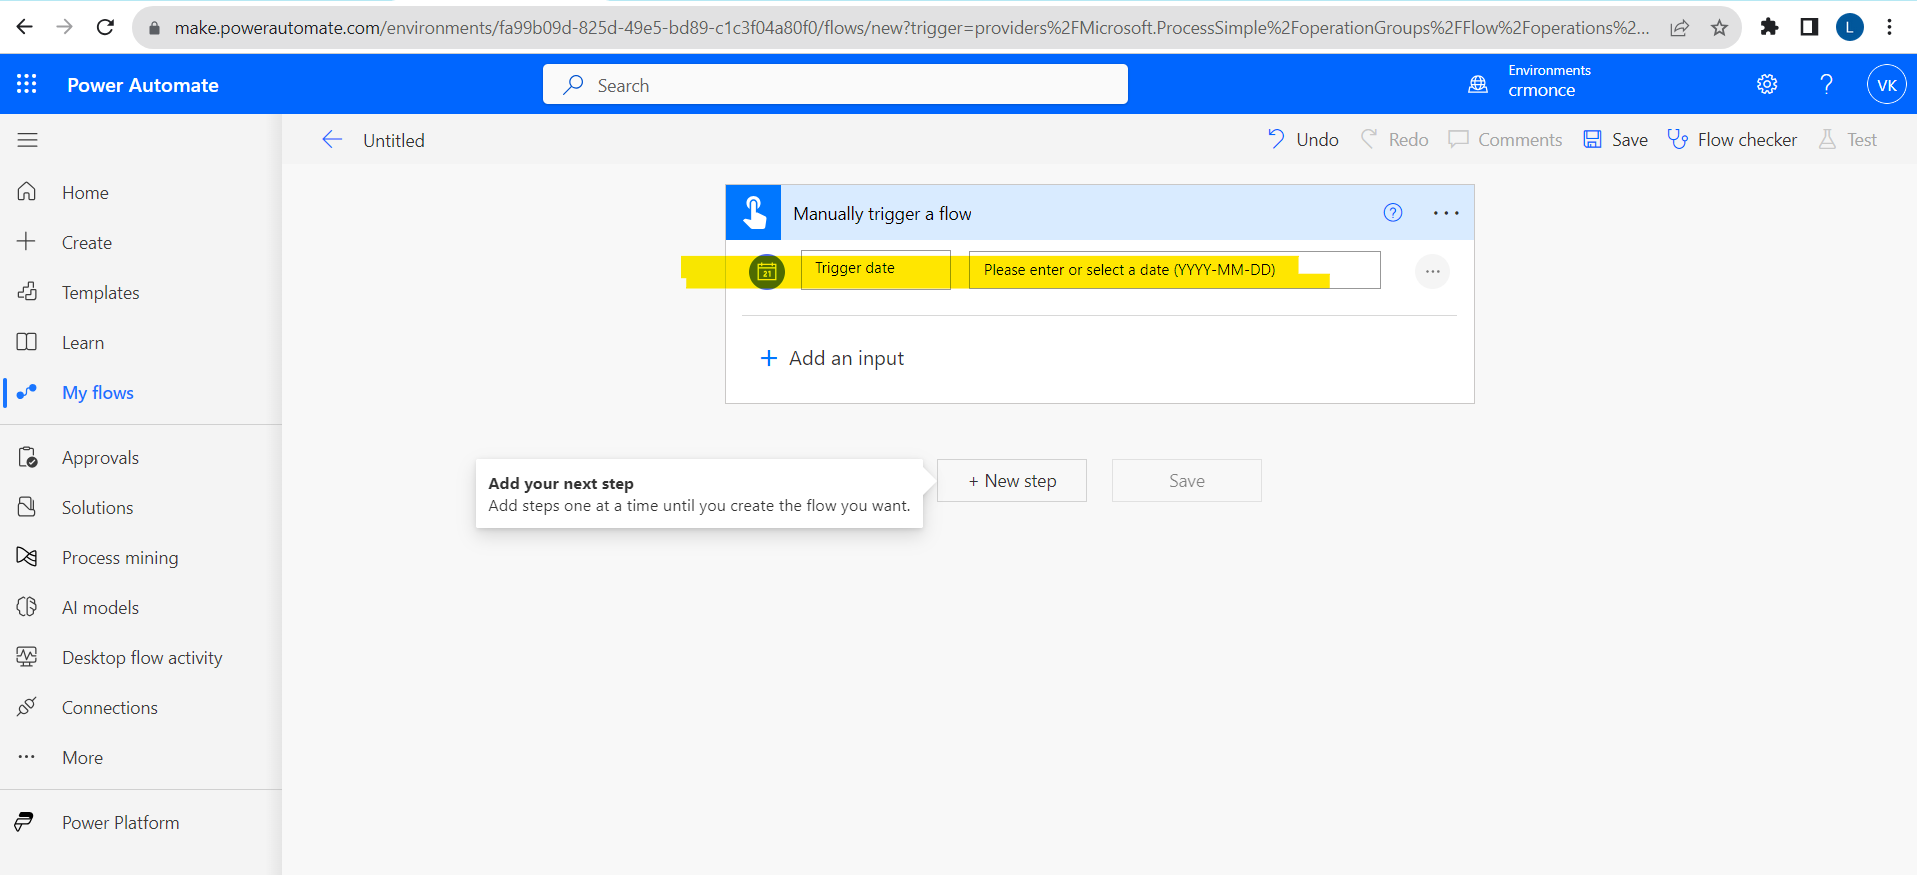The height and width of the screenshot is (875, 1917).
Task: Click the AI models brain icon
Action: 27,606
